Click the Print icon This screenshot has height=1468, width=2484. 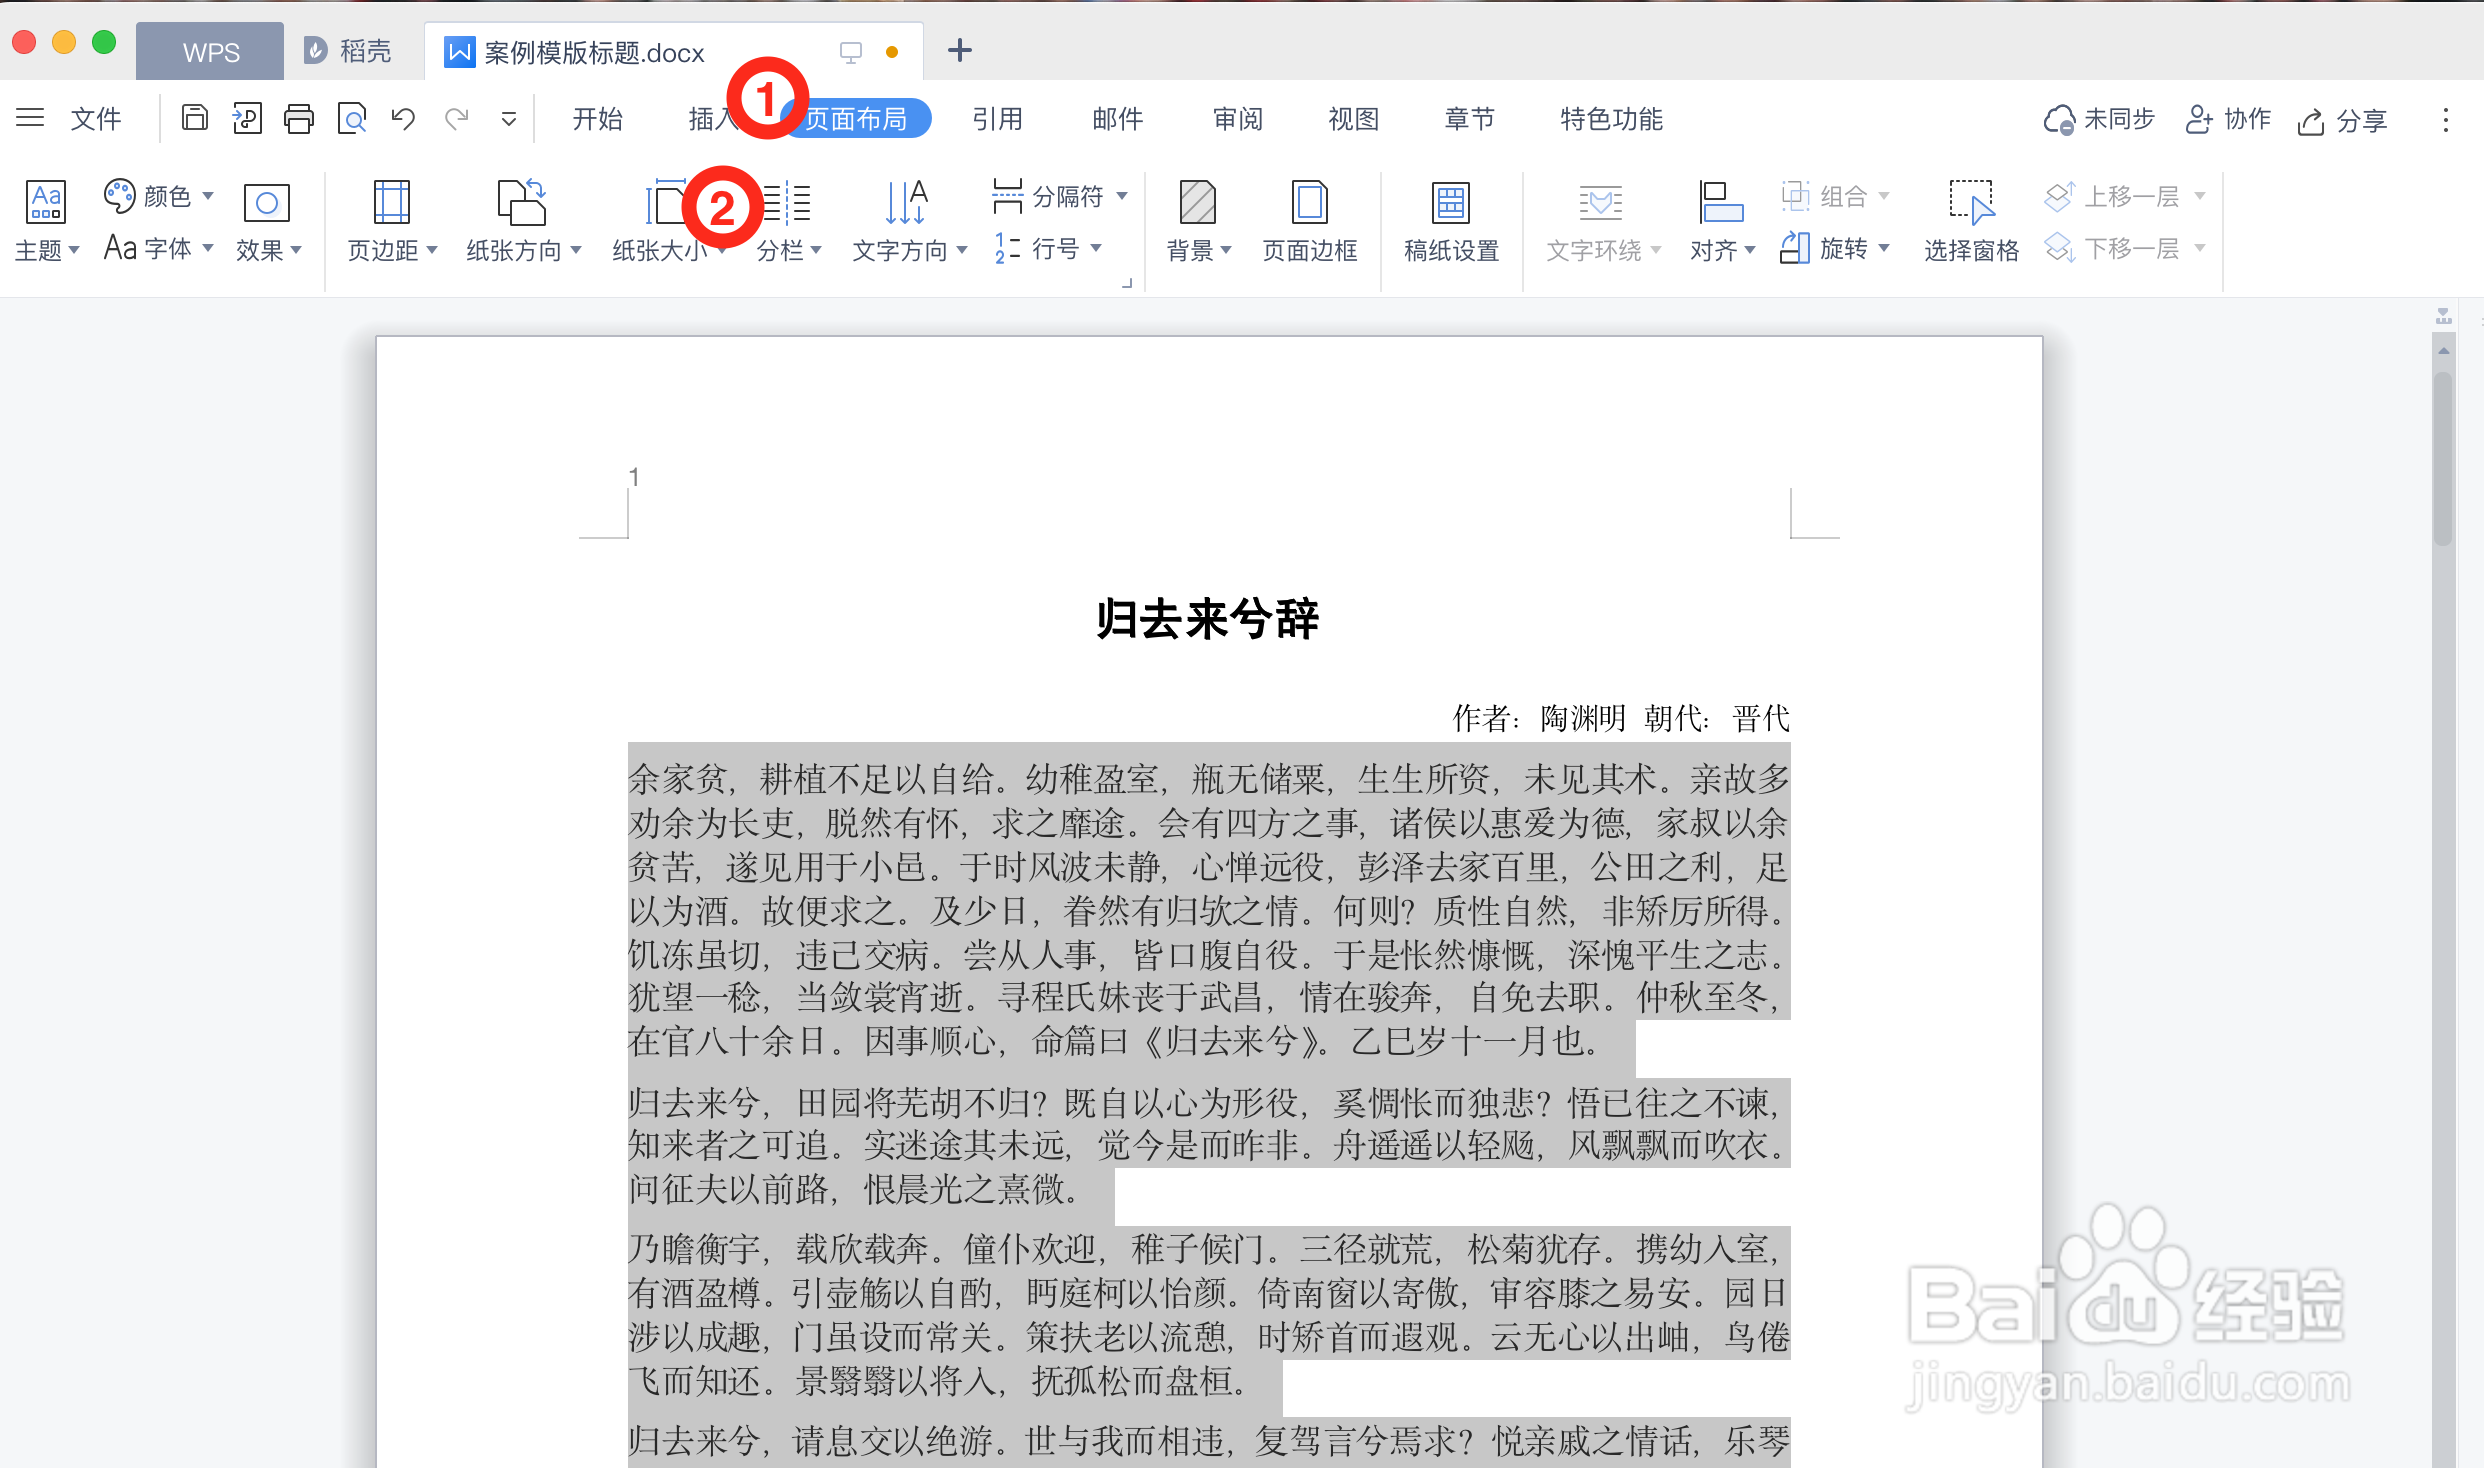coord(299,119)
